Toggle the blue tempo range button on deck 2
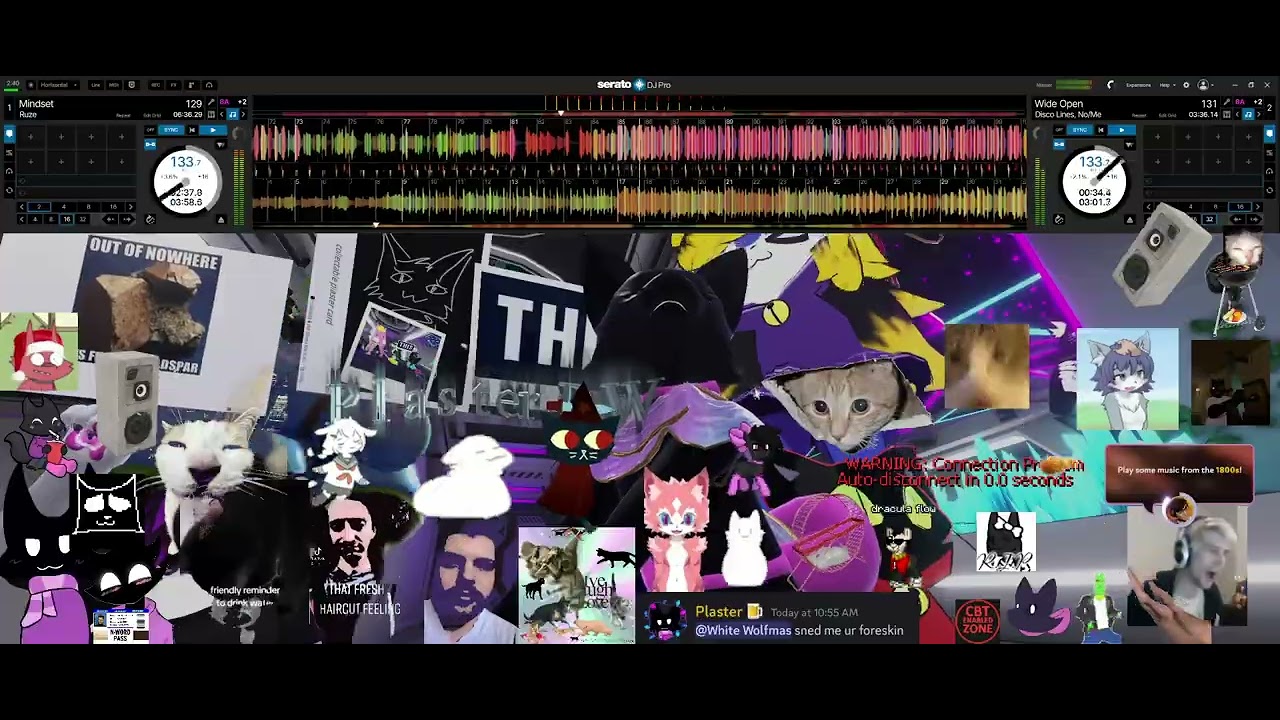Viewport: 1280px width, 720px height. point(1059,145)
